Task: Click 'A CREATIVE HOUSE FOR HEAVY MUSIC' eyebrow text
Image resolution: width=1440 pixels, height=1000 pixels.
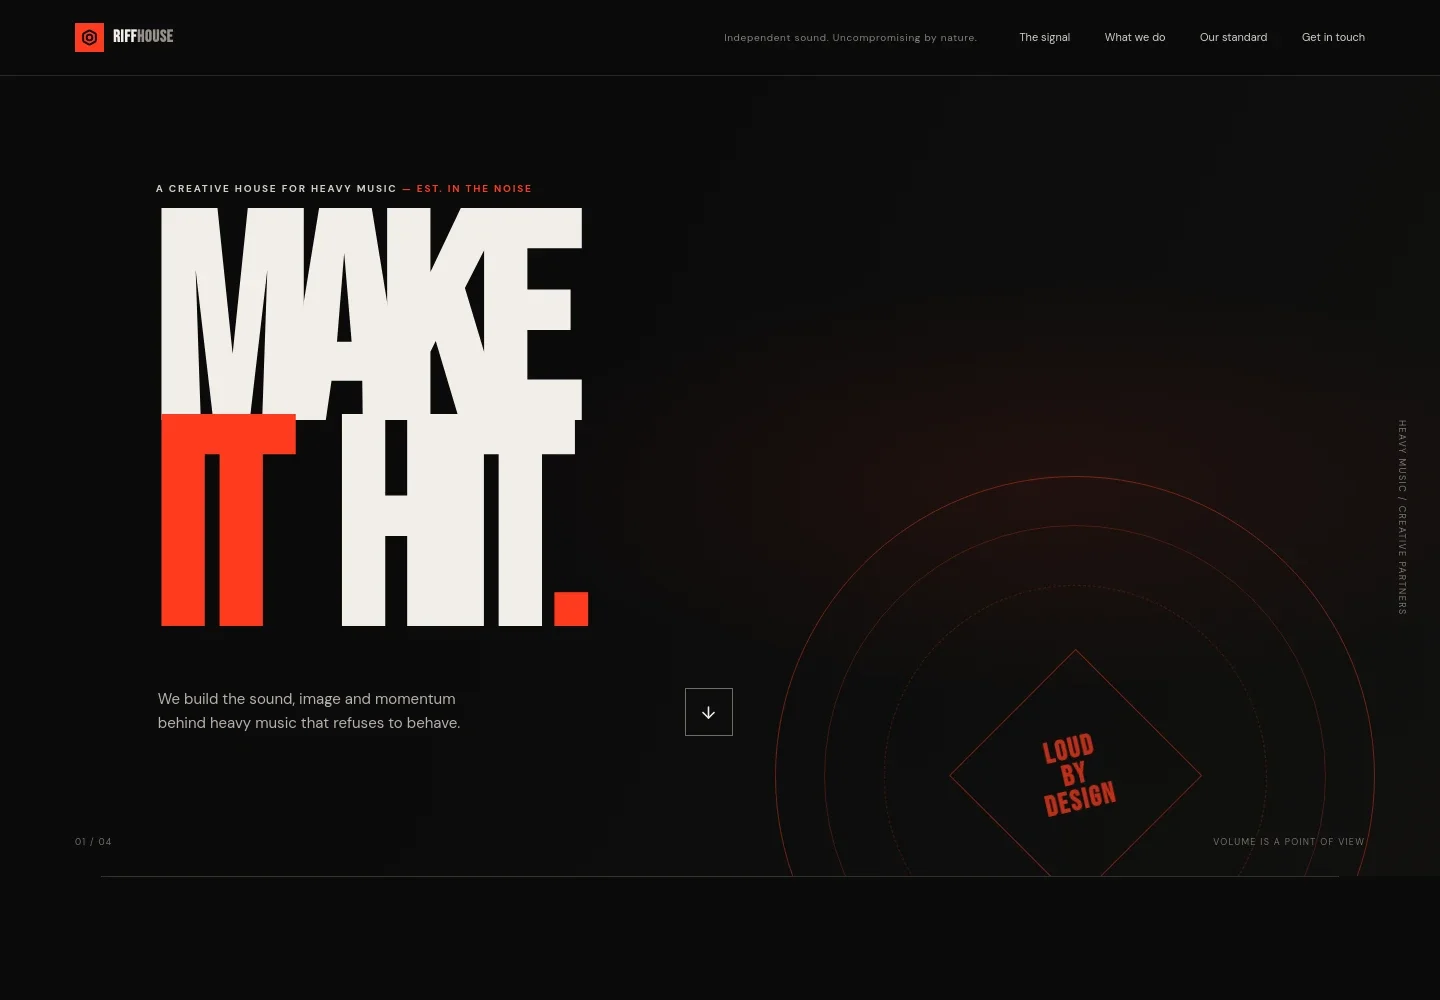Action: (x=276, y=188)
